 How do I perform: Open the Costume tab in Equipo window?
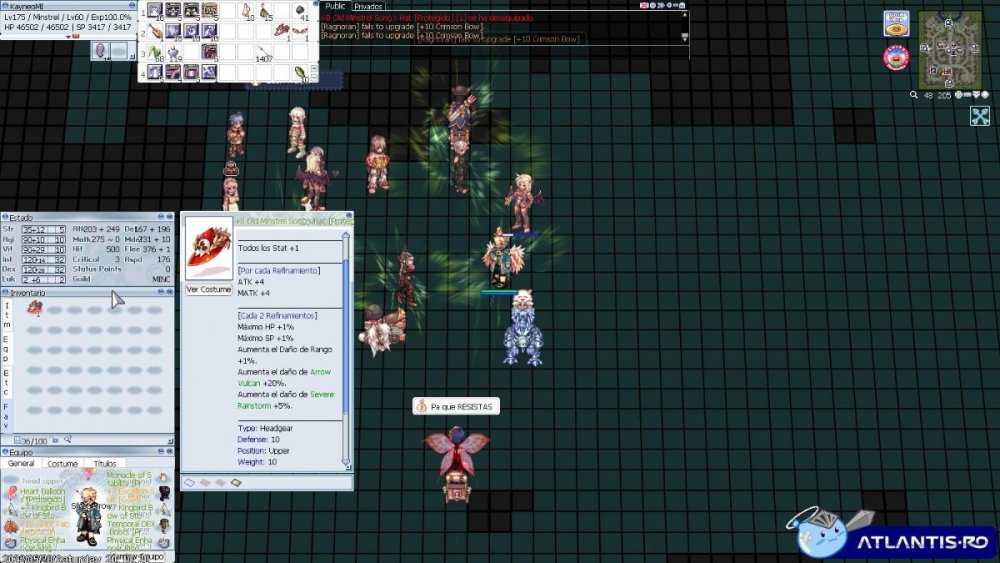click(62, 464)
